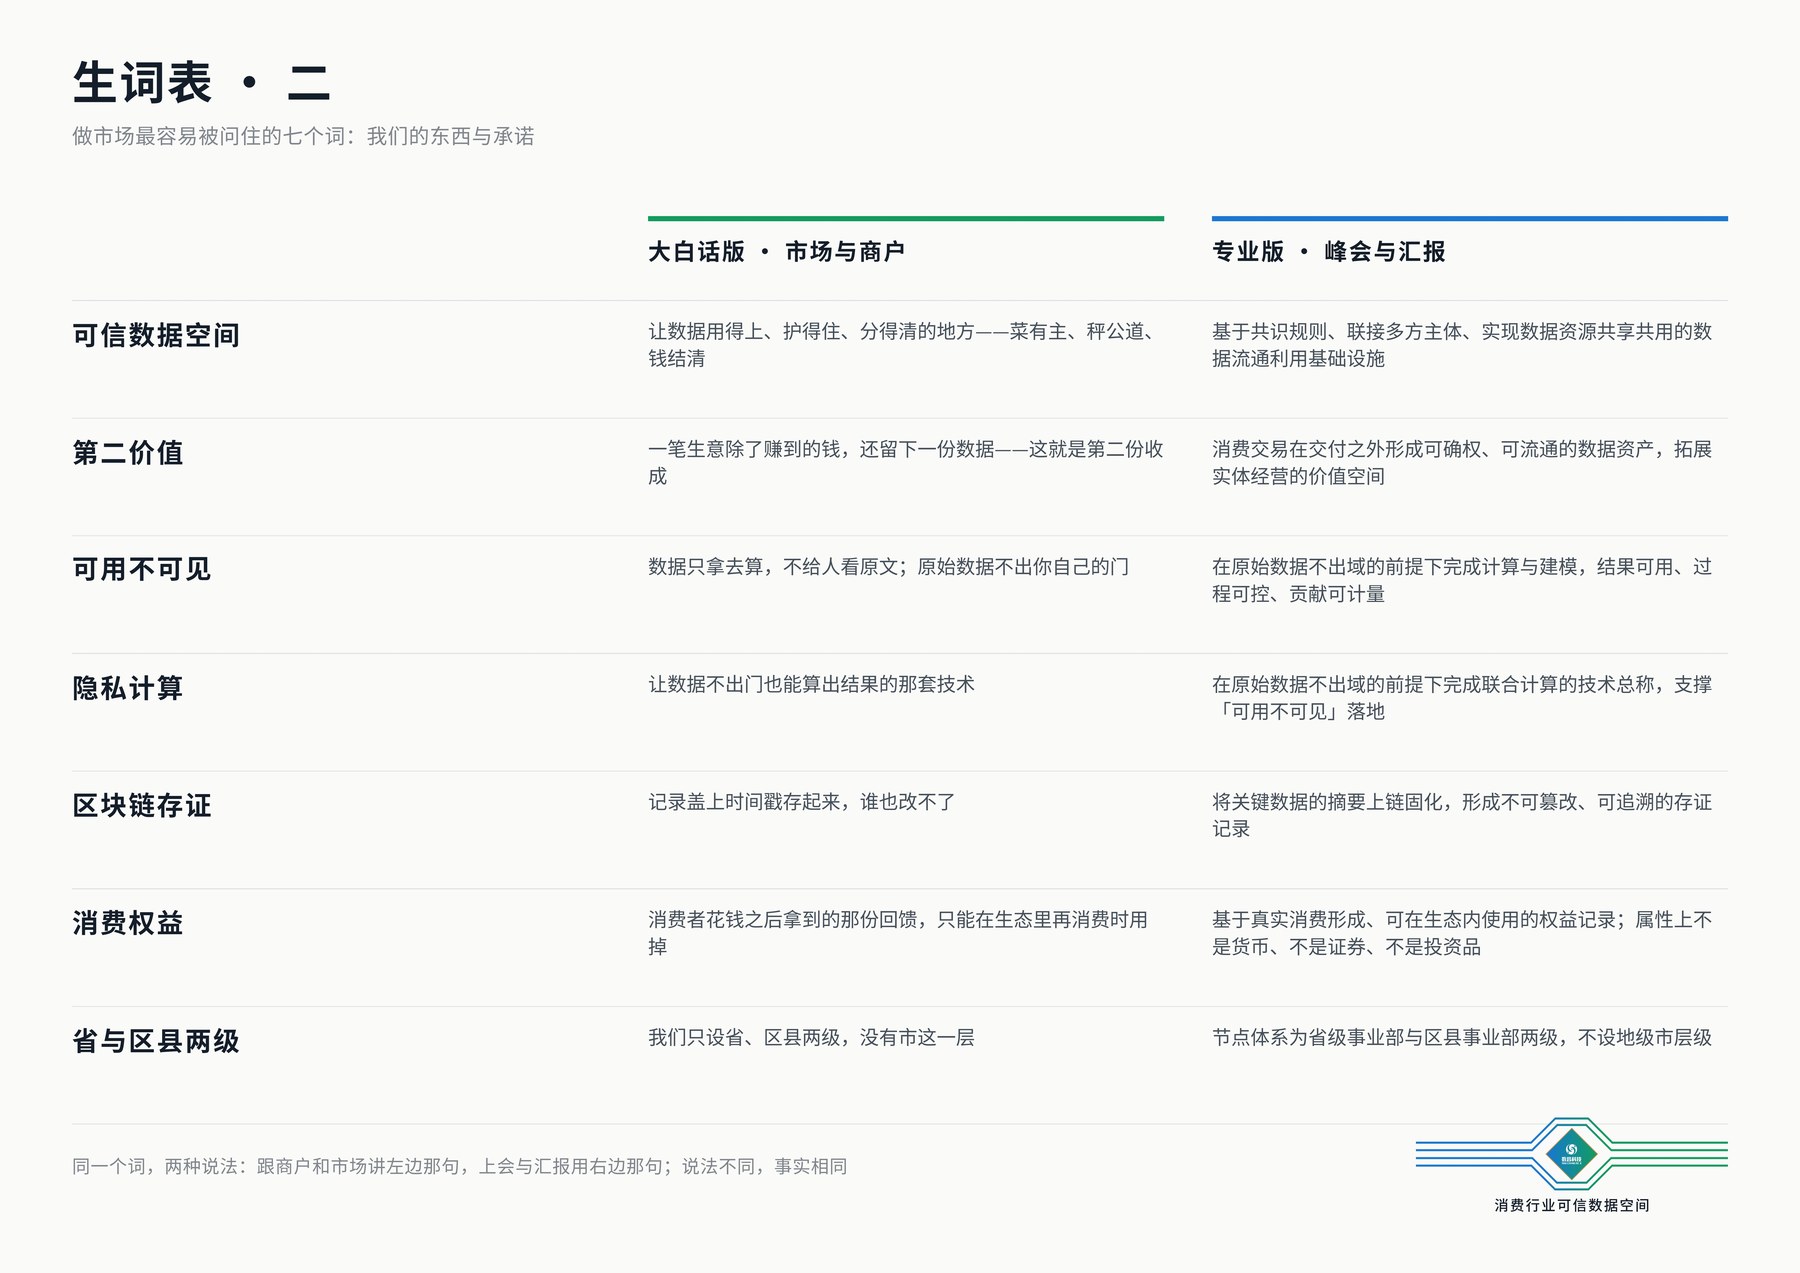Image resolution: width=1800 pixels, height=1273 pixels.
Task: Click plain definition 让数据不出门也能算出结果的那套技术
Action: [811, 685]
